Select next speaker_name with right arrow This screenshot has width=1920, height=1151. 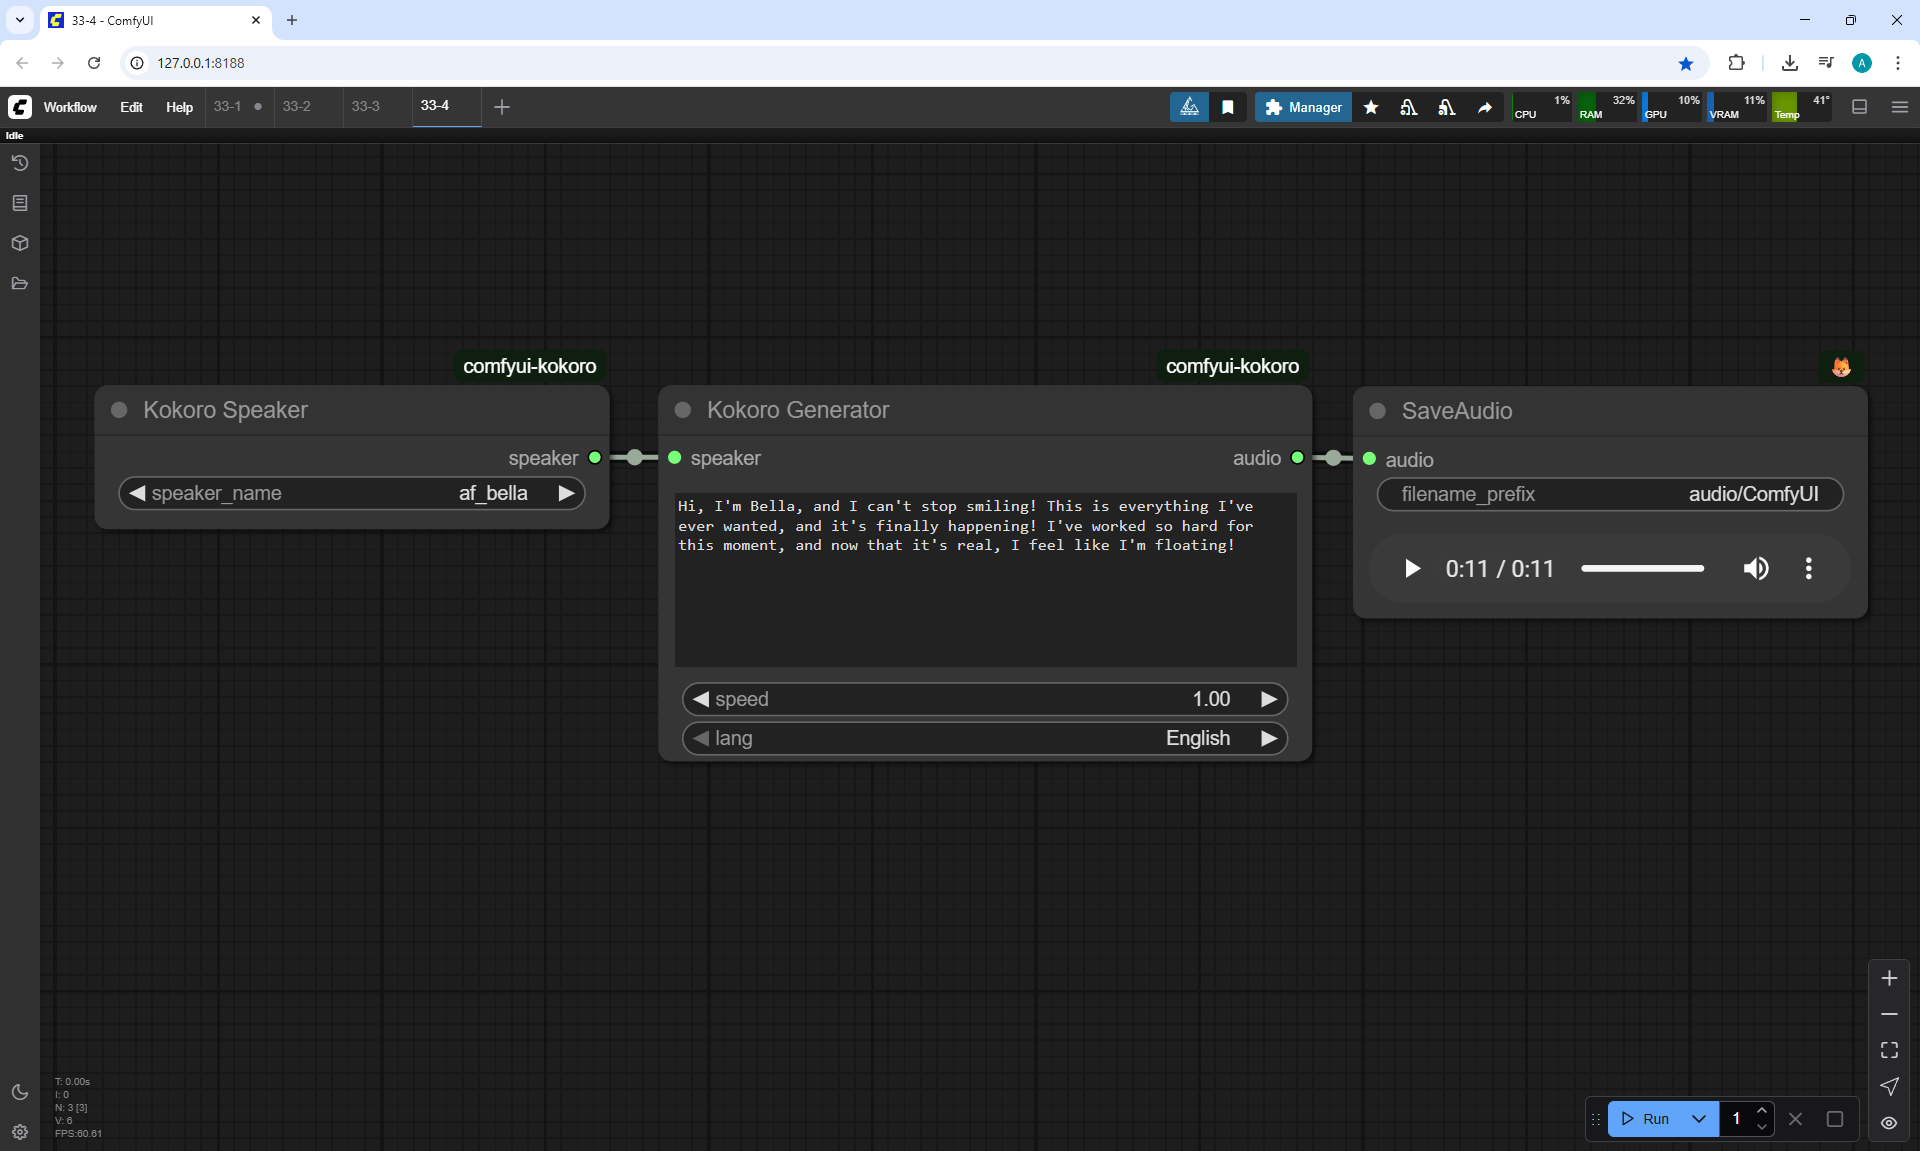567,493
